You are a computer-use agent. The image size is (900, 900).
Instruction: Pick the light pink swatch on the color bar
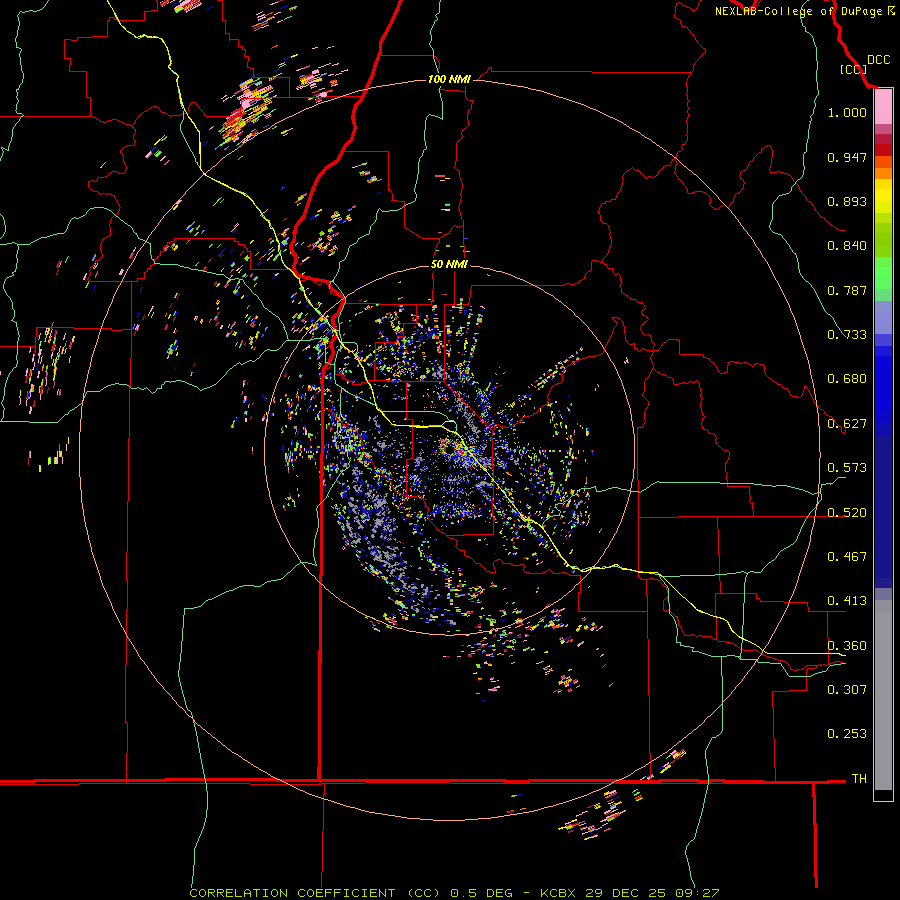pyautogui.click(x=883, y=107)
